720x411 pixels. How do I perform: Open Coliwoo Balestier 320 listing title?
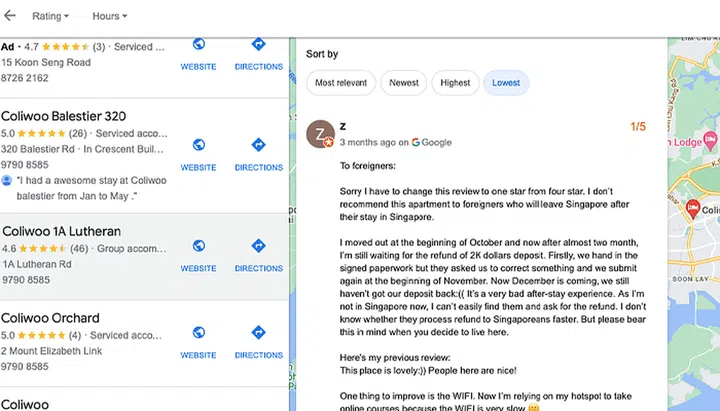63,116
